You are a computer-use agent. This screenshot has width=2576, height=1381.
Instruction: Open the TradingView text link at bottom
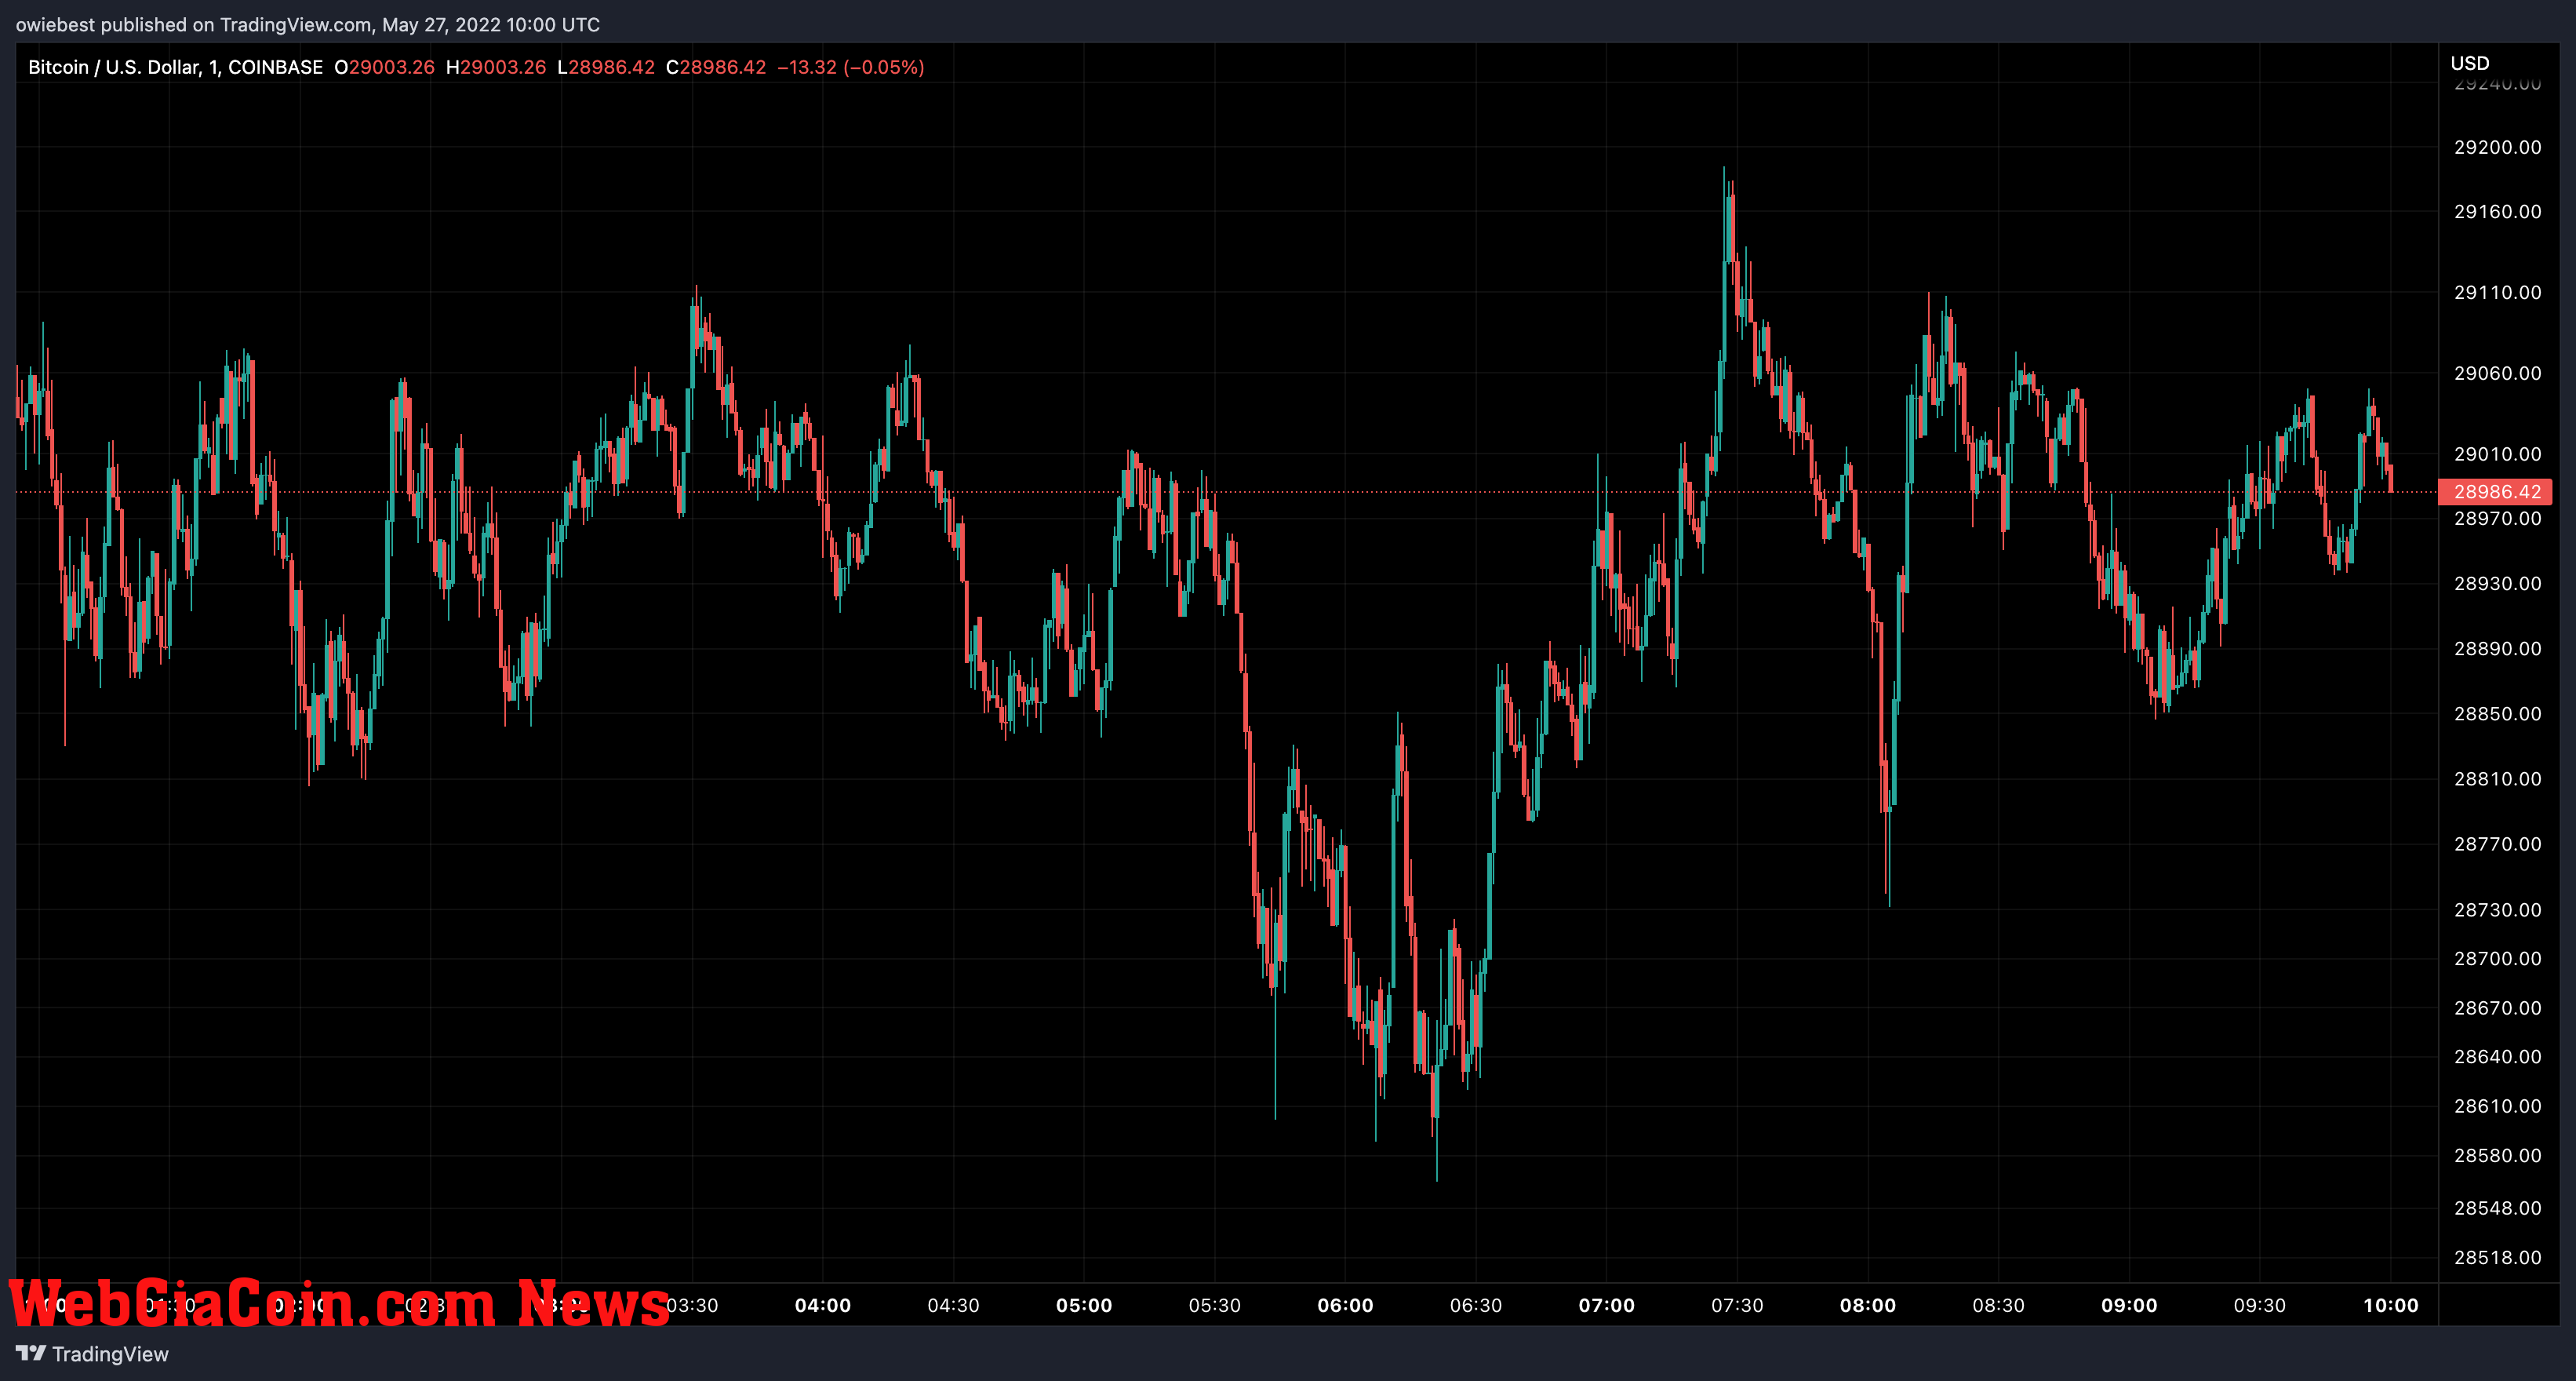point(110,1354)
